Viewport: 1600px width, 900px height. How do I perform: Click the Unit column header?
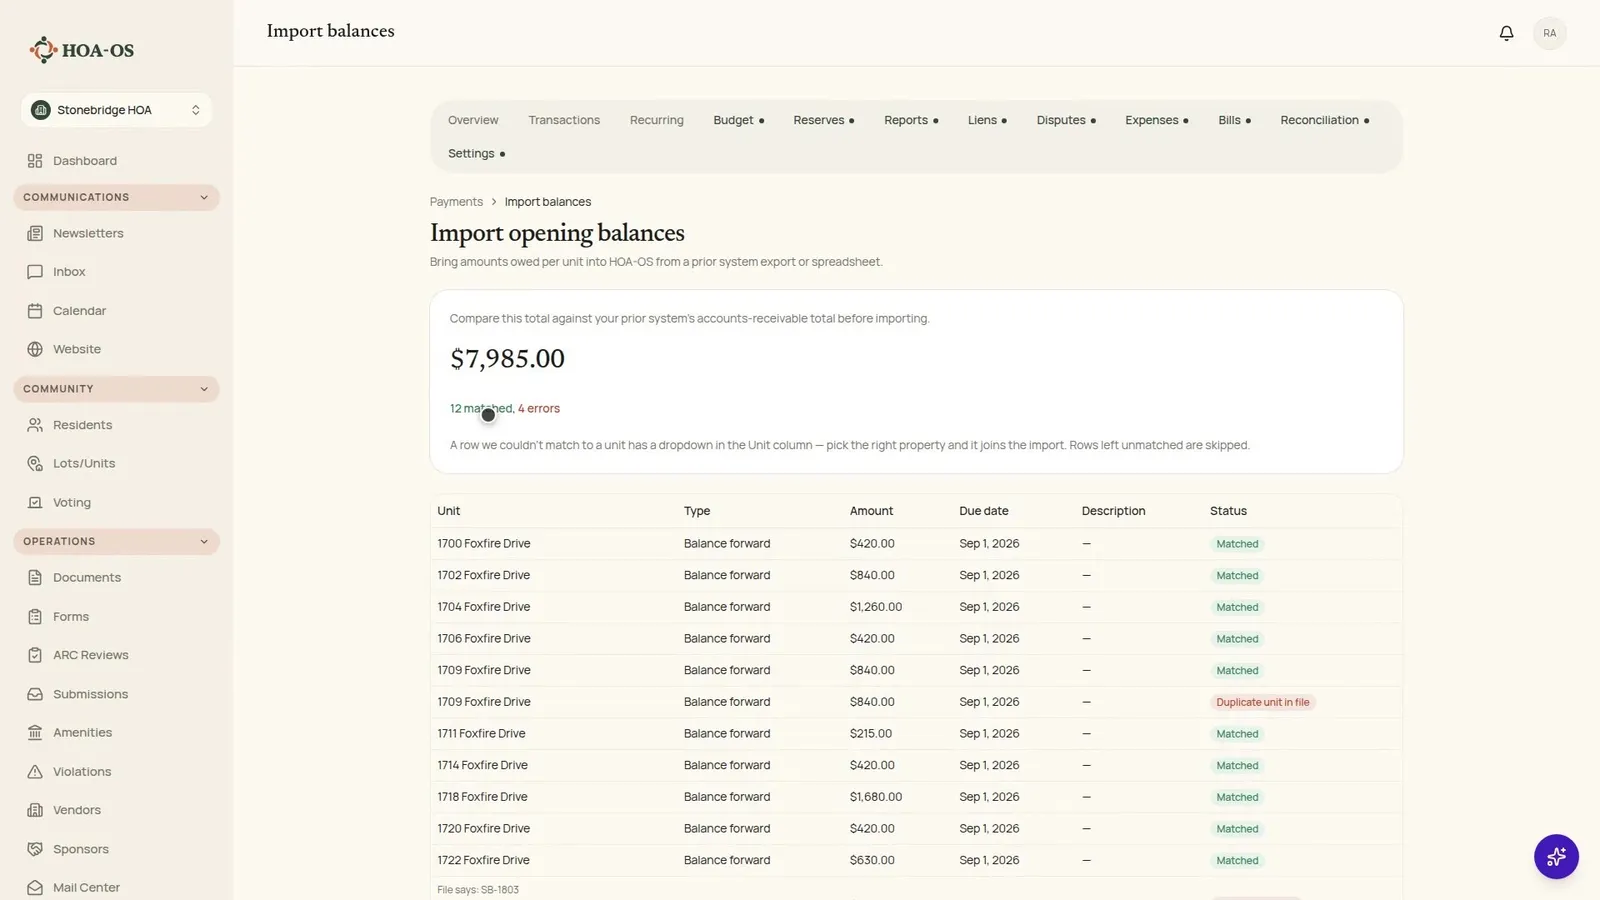(x=448, y=511)
